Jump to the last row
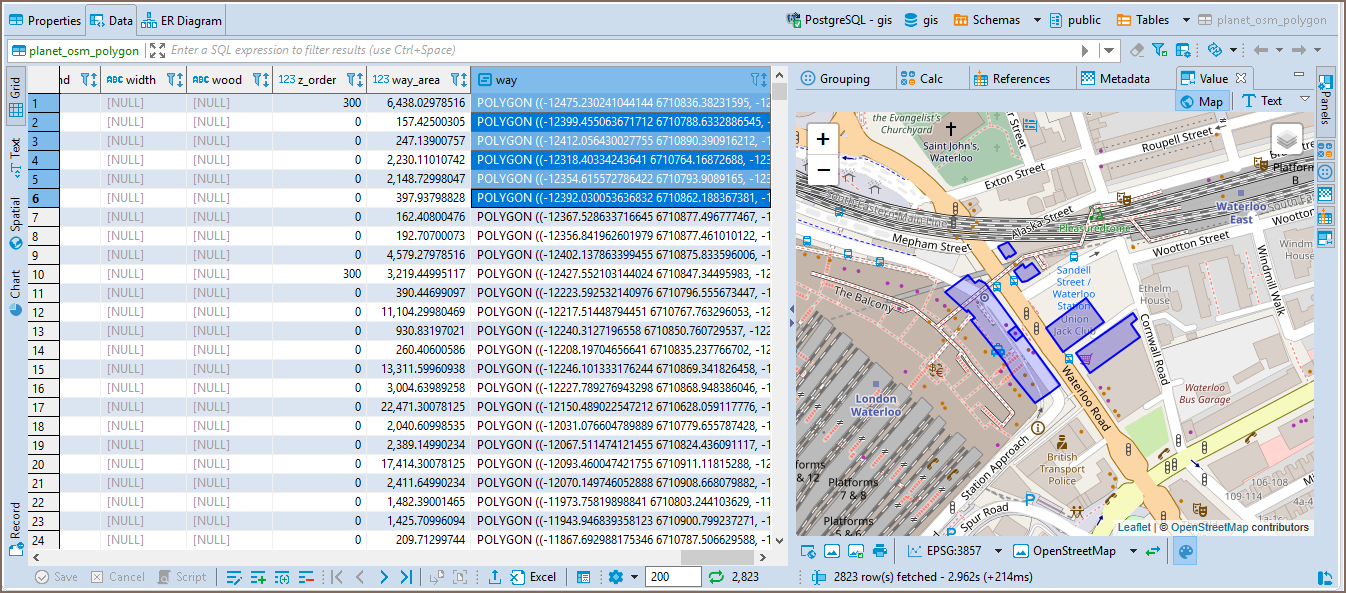Screen dimensions: 1346x593 point(406,577)
